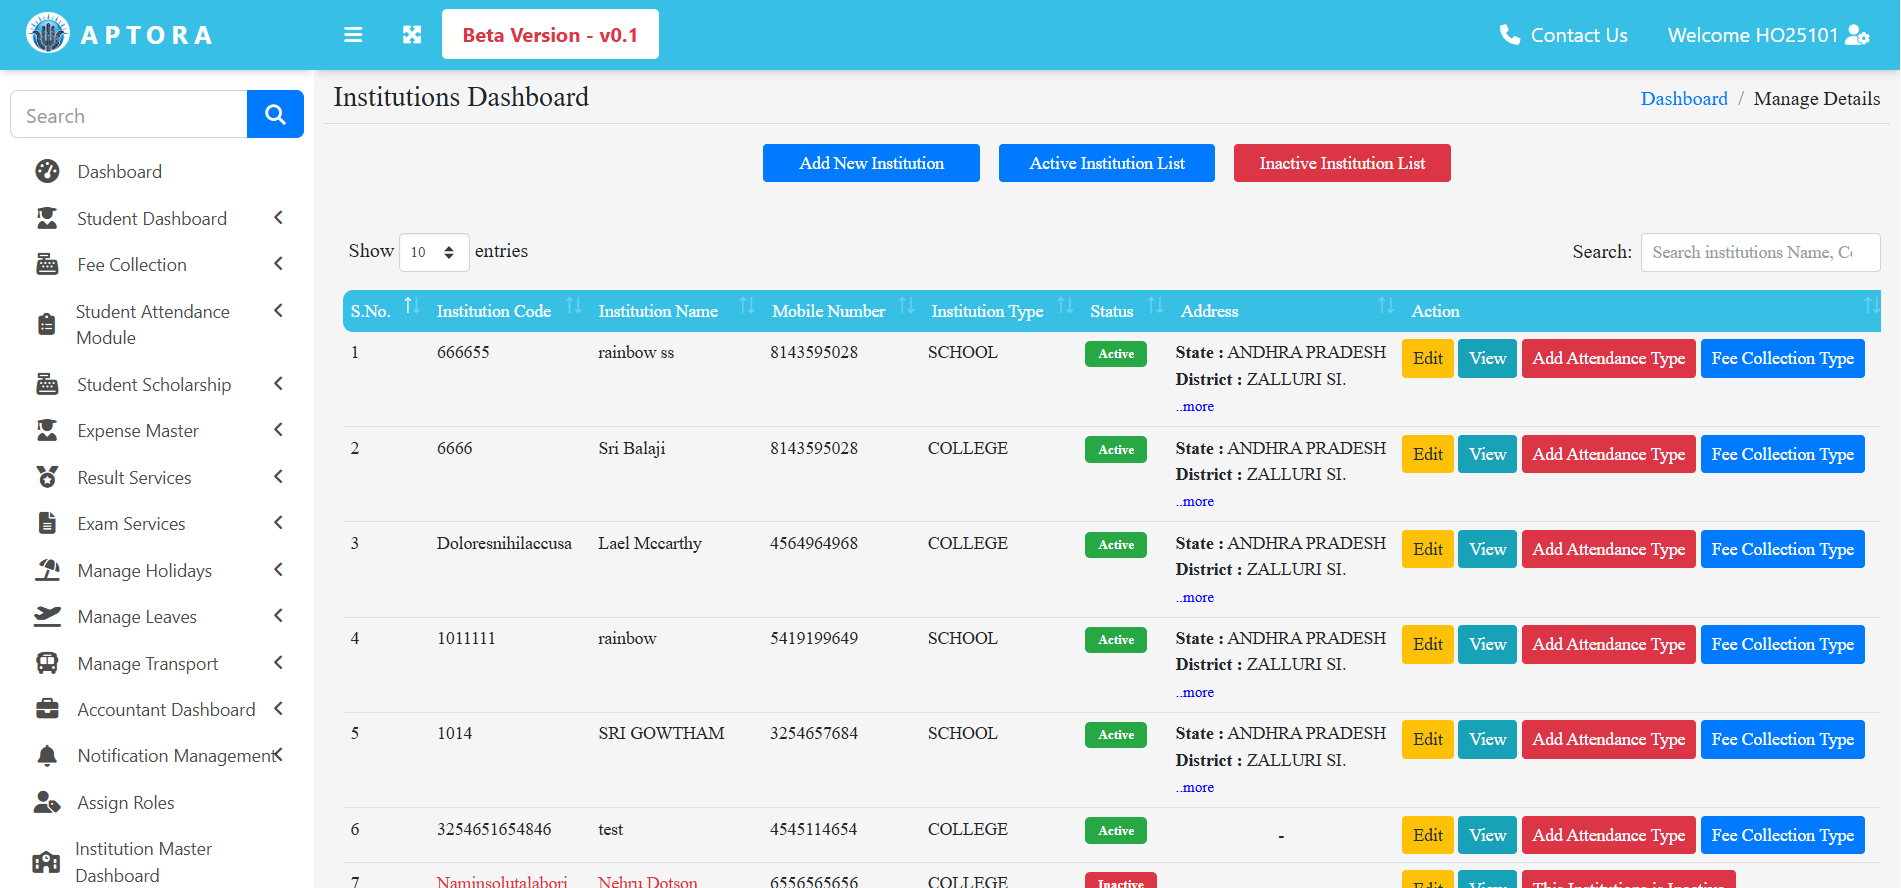Show more address for institution 1011111
Image resolution: width=1901 pixels, height=888 pixels.
click(1195, 692)
